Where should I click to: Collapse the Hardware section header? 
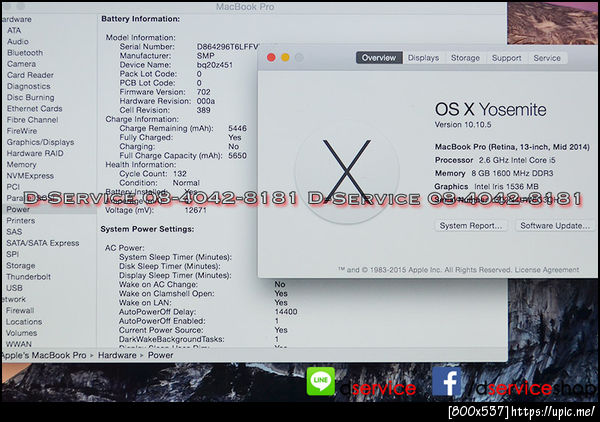point(16,19)
